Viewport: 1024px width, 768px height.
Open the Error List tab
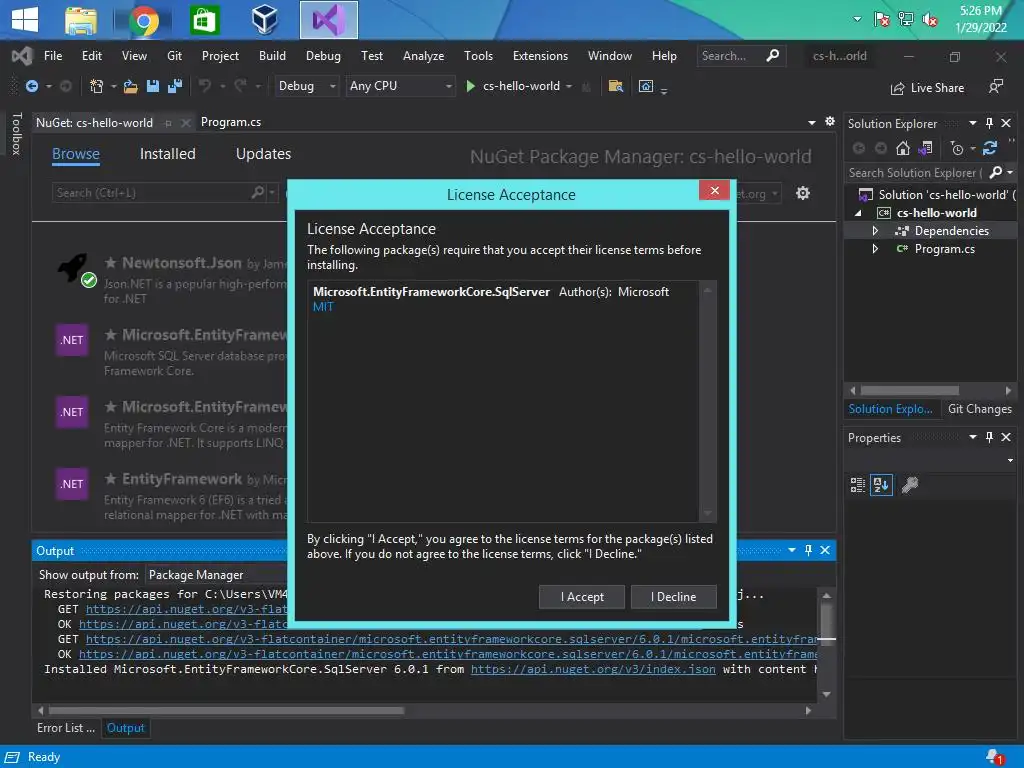pyautogui.click(x=66, y=728)
